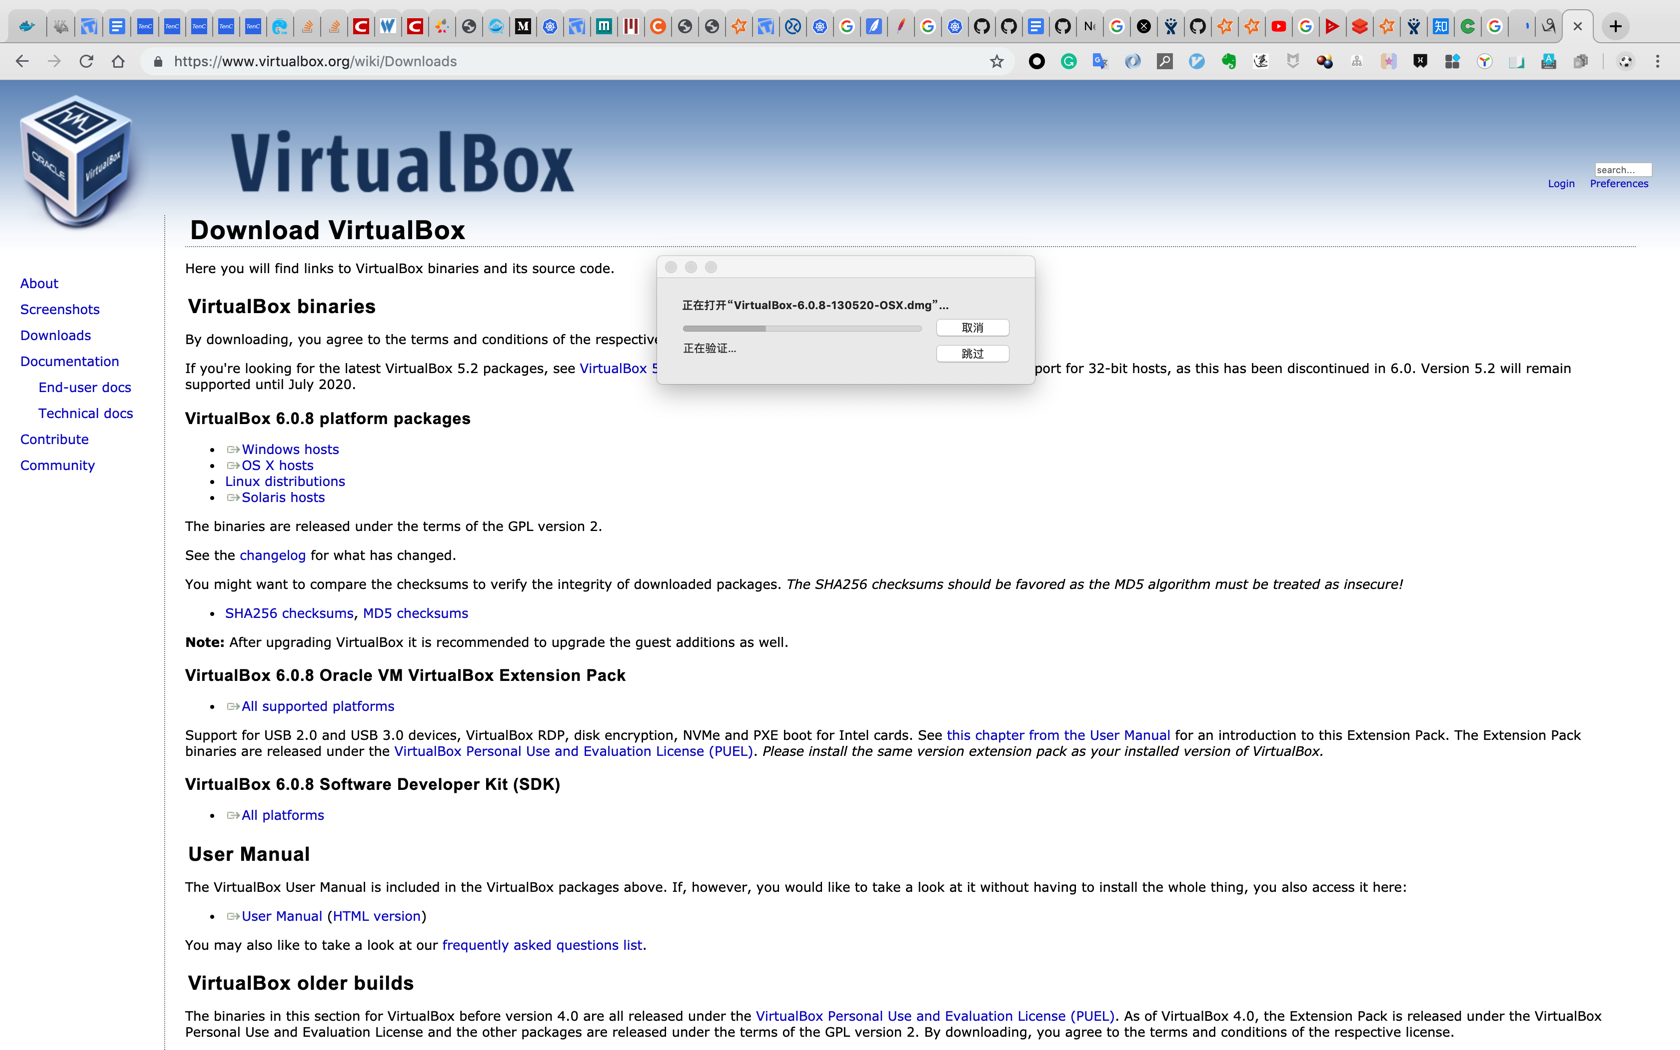The image size is (1680, 1050).
Task: Bookmark this page with star
Action: click(x=997, y=61)
